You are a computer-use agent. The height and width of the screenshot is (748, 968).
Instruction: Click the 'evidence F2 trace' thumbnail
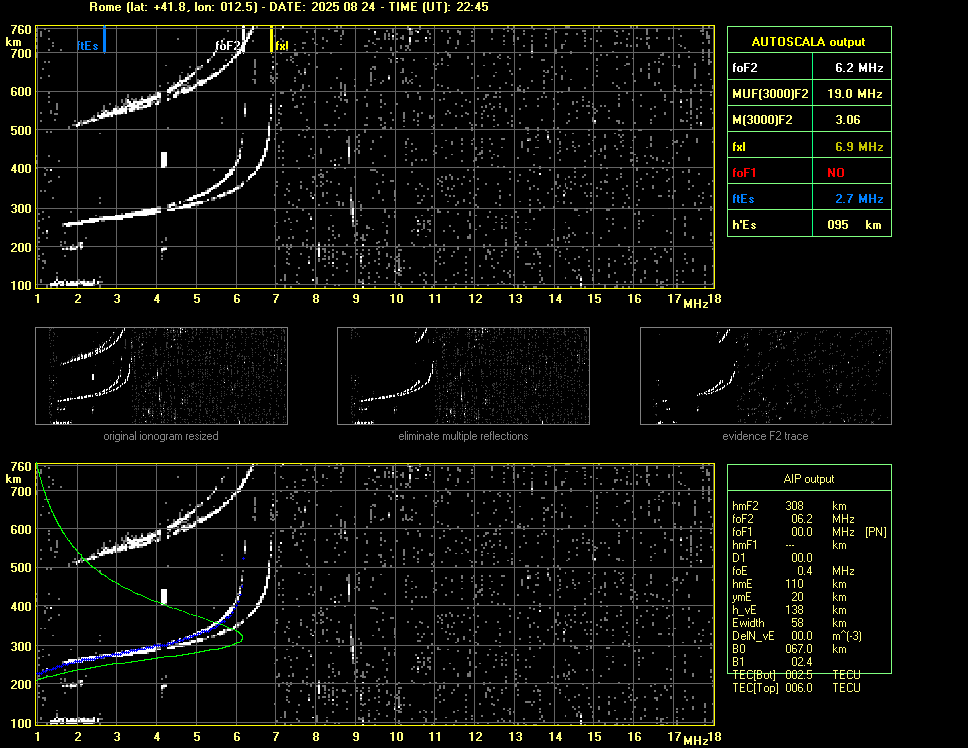[x=766, y=376]
